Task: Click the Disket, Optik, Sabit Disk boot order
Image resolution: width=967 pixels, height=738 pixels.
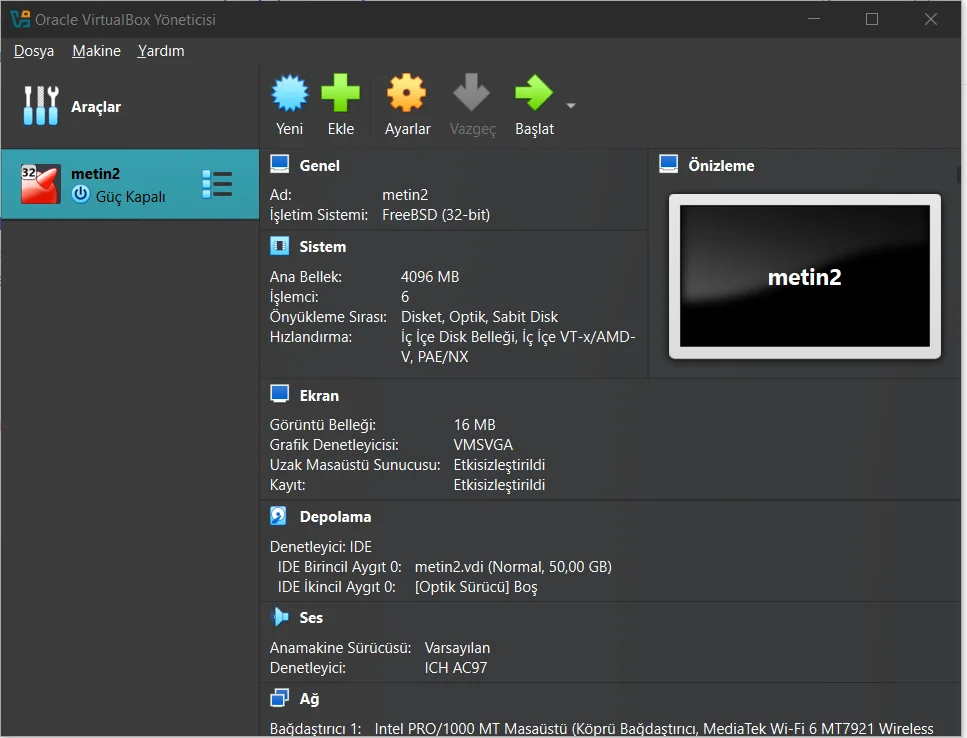Action: click(479, 317)
